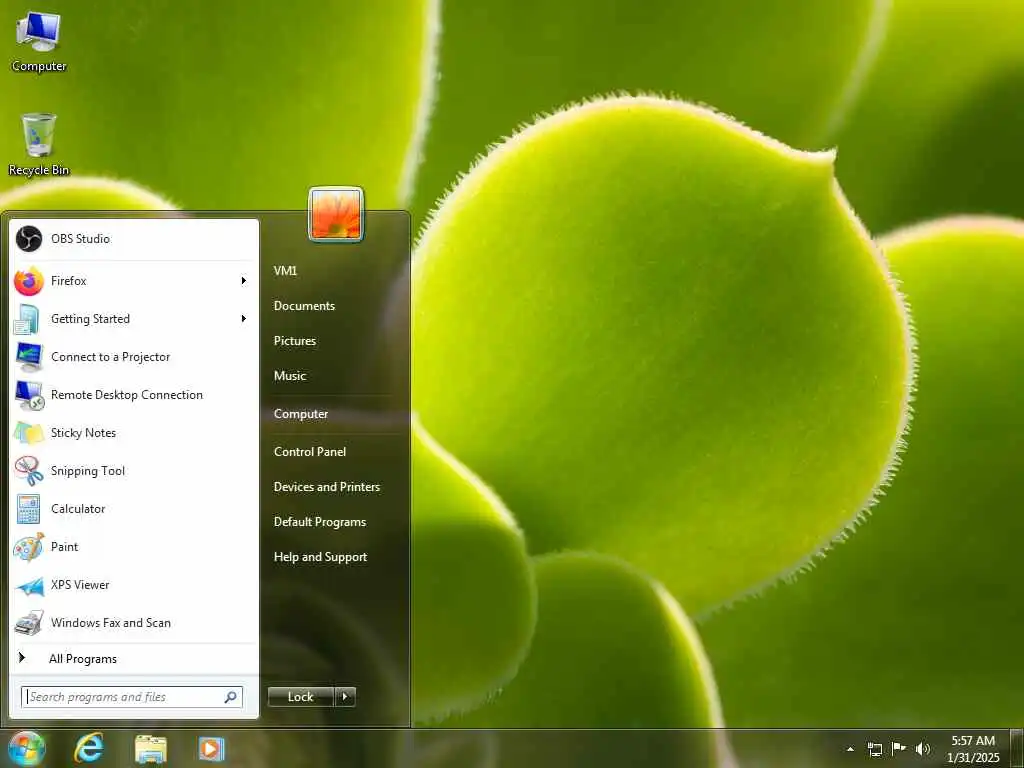Open the shutdown options arrow beside Lock
1024x768 pixels.
pos(345,697)
